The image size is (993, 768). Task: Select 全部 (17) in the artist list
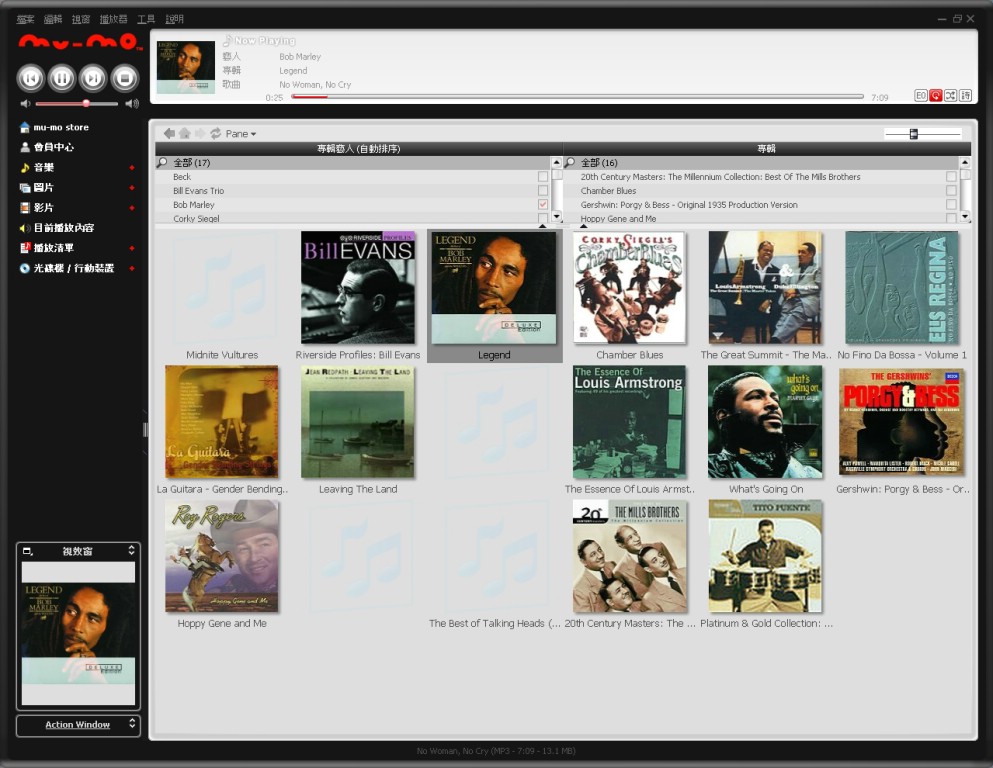tap(353, 163)
